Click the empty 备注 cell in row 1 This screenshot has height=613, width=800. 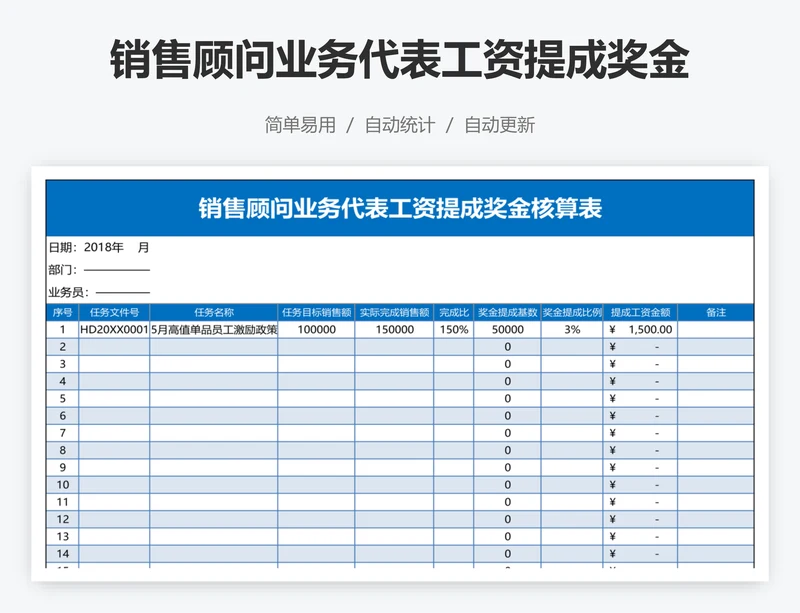pyautogui.click(x=716, y=330)
